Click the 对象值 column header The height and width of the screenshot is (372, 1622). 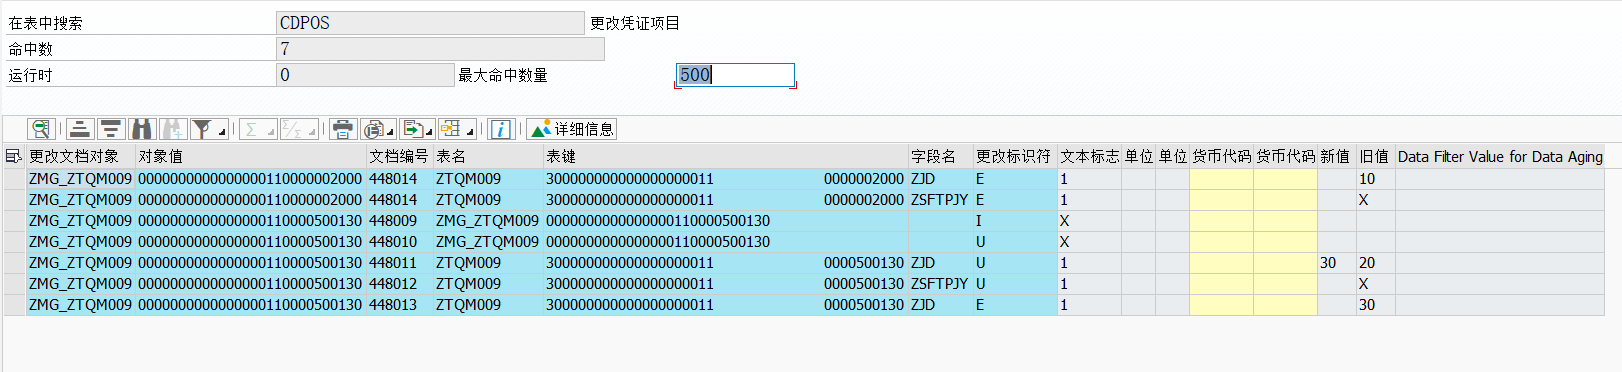point(250,156)
